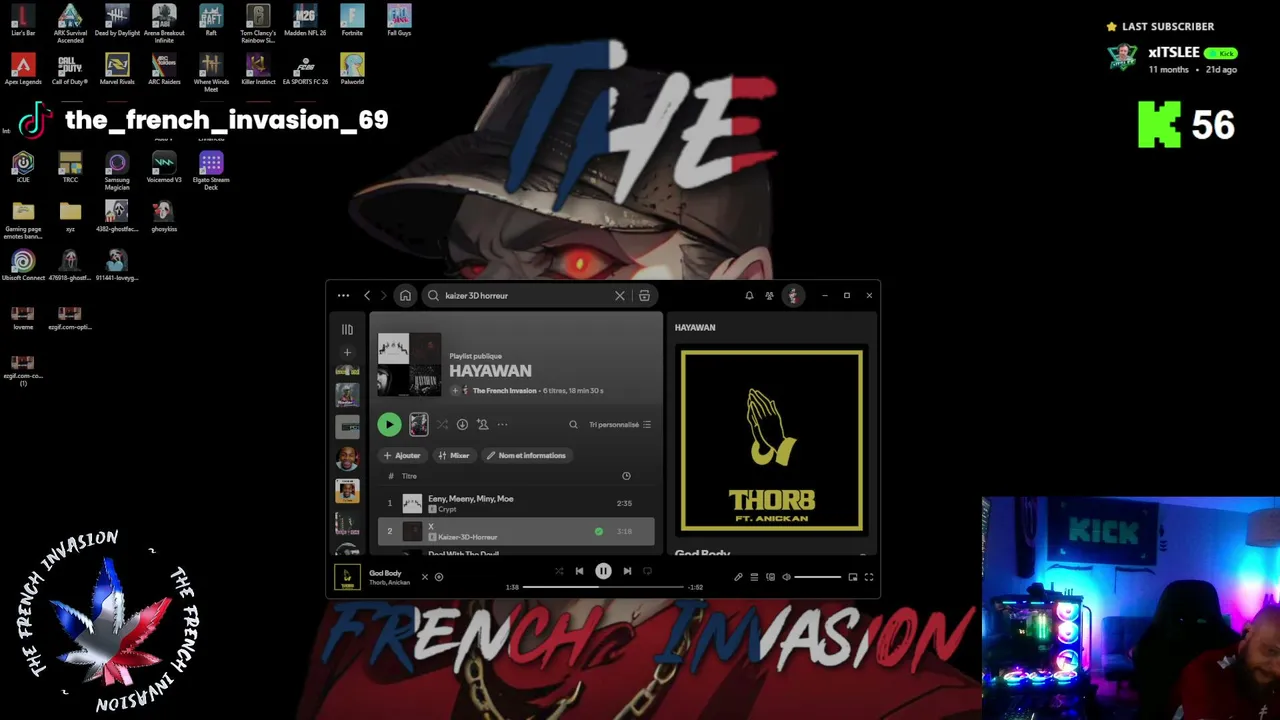Open The French Invasion profile link
This screenshot has width=1280, height=720.
click(504, 391)
